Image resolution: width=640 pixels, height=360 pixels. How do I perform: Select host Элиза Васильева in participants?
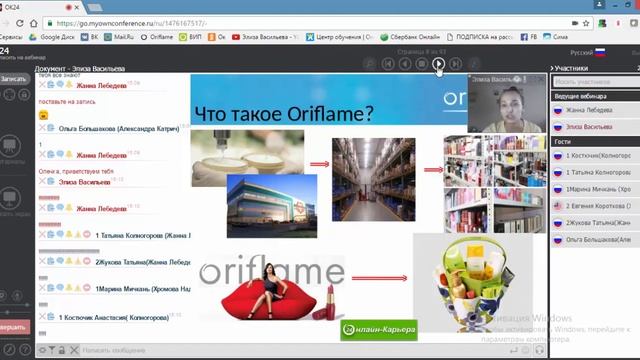pyautogui.click(x=595, y=127)
